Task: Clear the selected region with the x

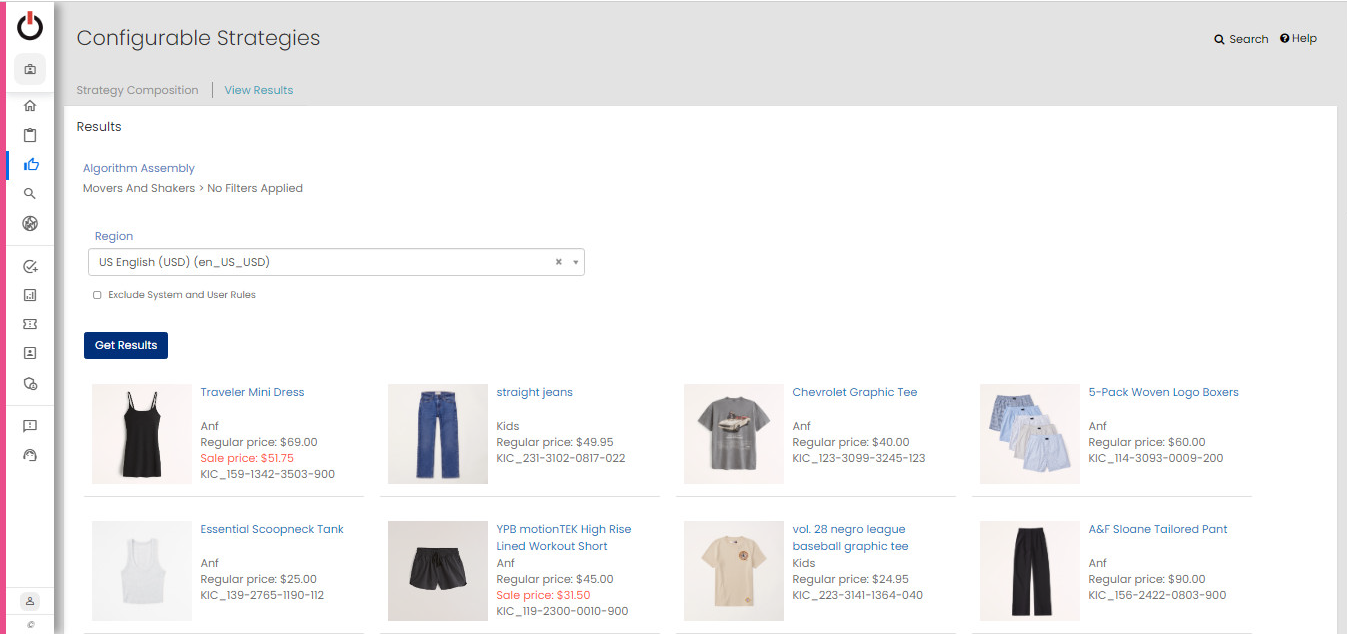Action: tap(559, 262)
